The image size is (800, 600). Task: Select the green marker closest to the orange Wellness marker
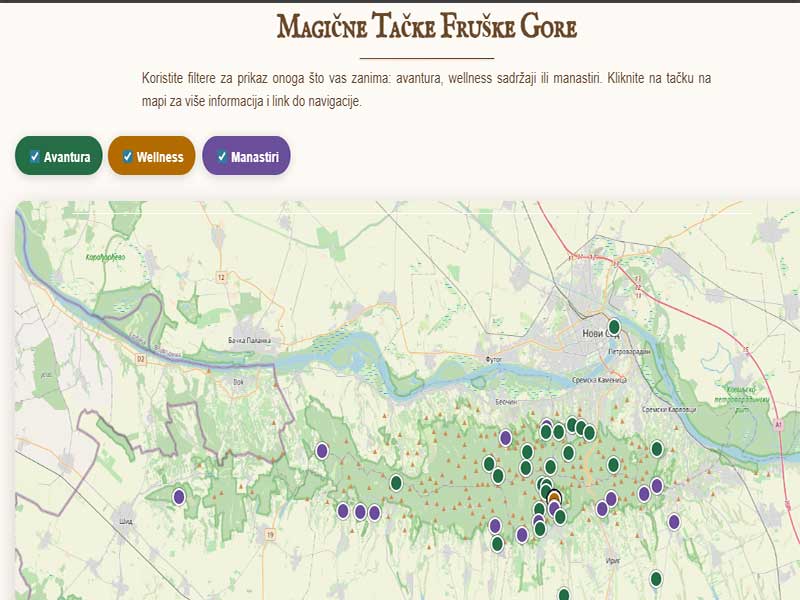543,490
